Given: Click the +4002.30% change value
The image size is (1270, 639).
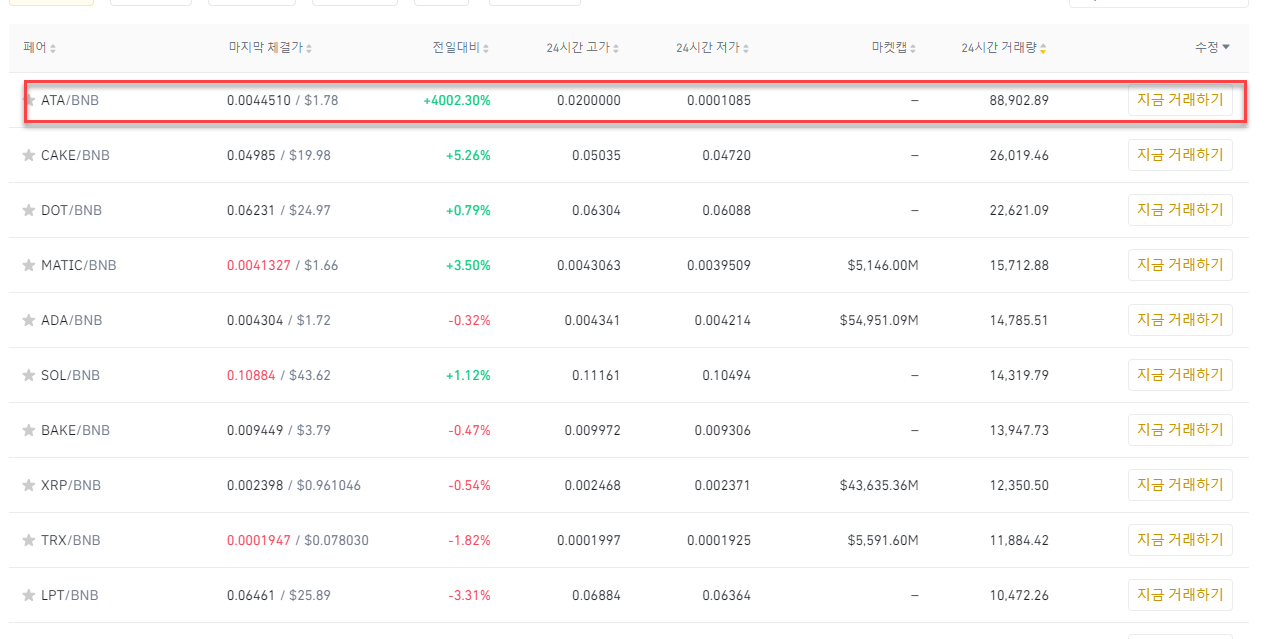Looking at the screenshot, I should click(457, 100).
